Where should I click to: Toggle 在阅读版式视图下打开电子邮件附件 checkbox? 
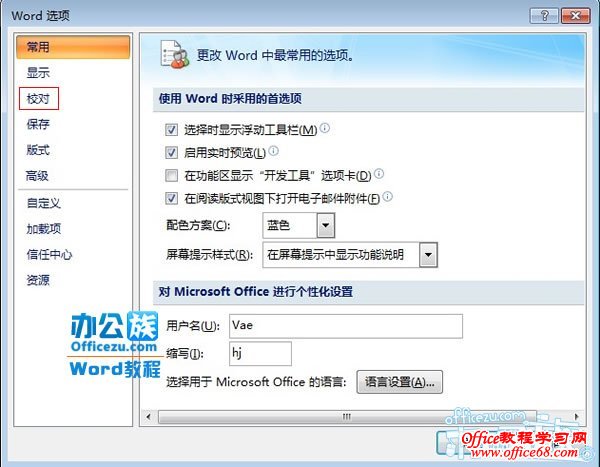pos(171,198)
